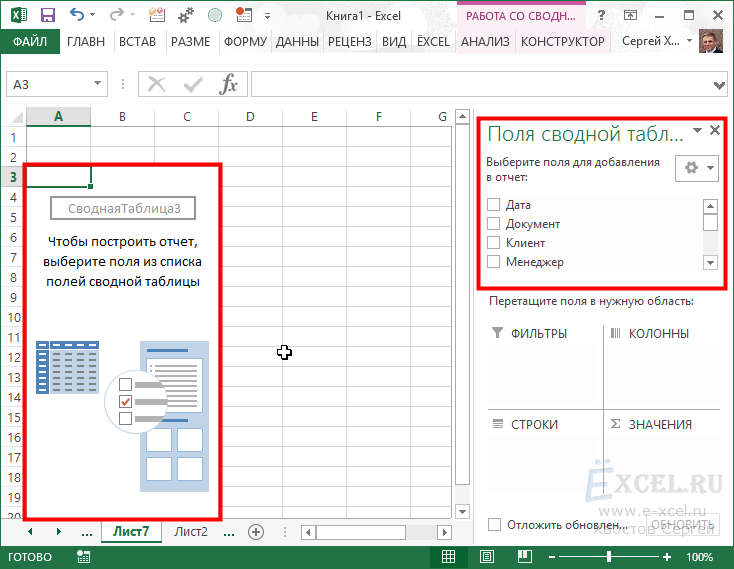
Task: Click zoom out minus icon
Action: coord(552,557)
